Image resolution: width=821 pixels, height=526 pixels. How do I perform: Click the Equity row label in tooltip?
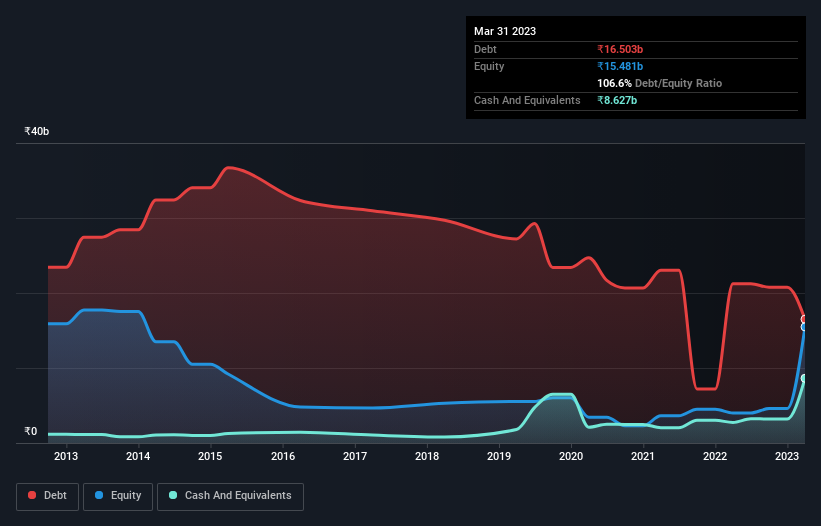[x=489, y=66]
